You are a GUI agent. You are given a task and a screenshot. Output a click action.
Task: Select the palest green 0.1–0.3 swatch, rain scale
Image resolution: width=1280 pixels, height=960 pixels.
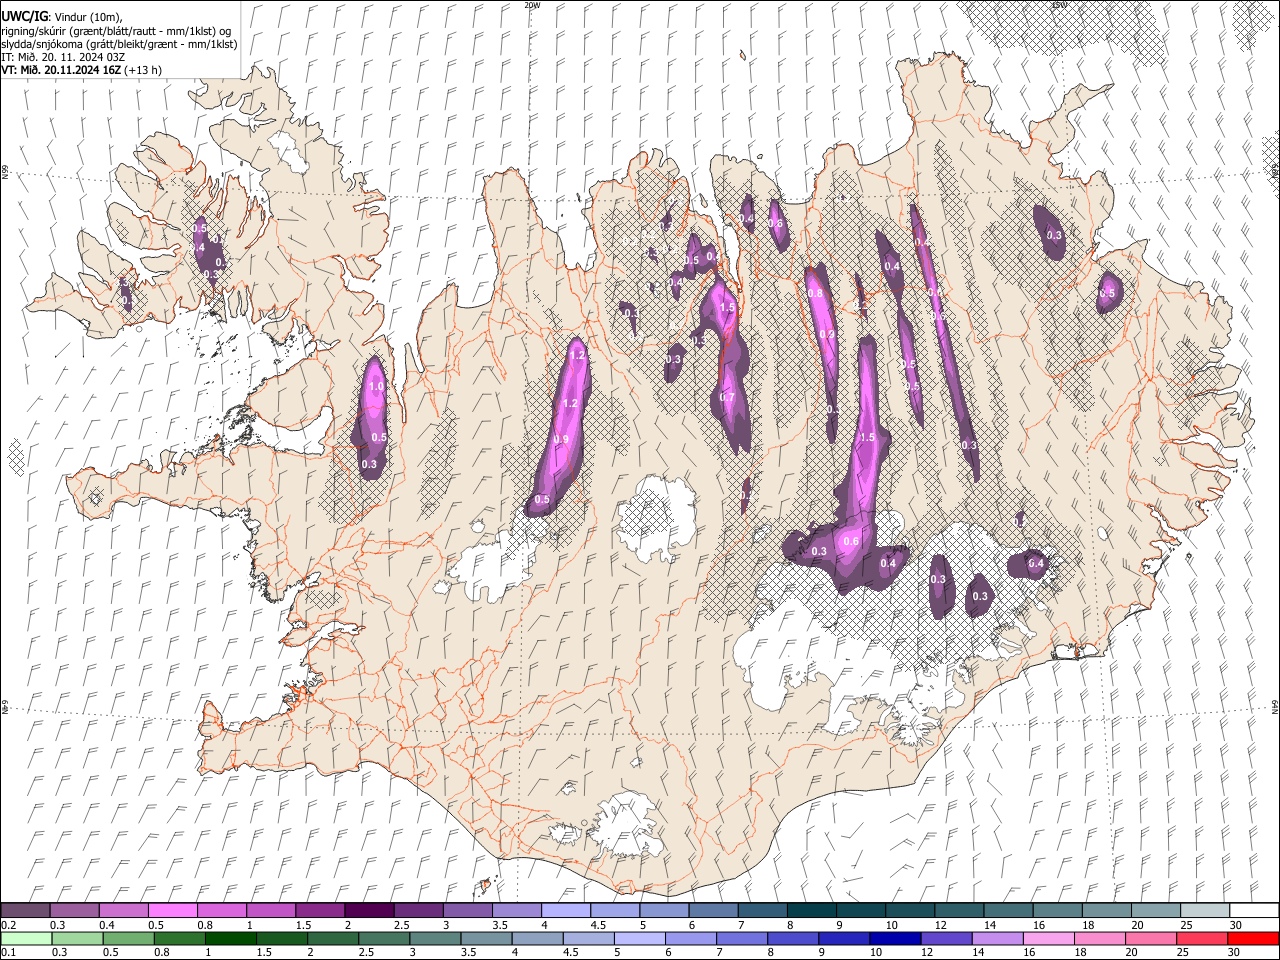25,938
